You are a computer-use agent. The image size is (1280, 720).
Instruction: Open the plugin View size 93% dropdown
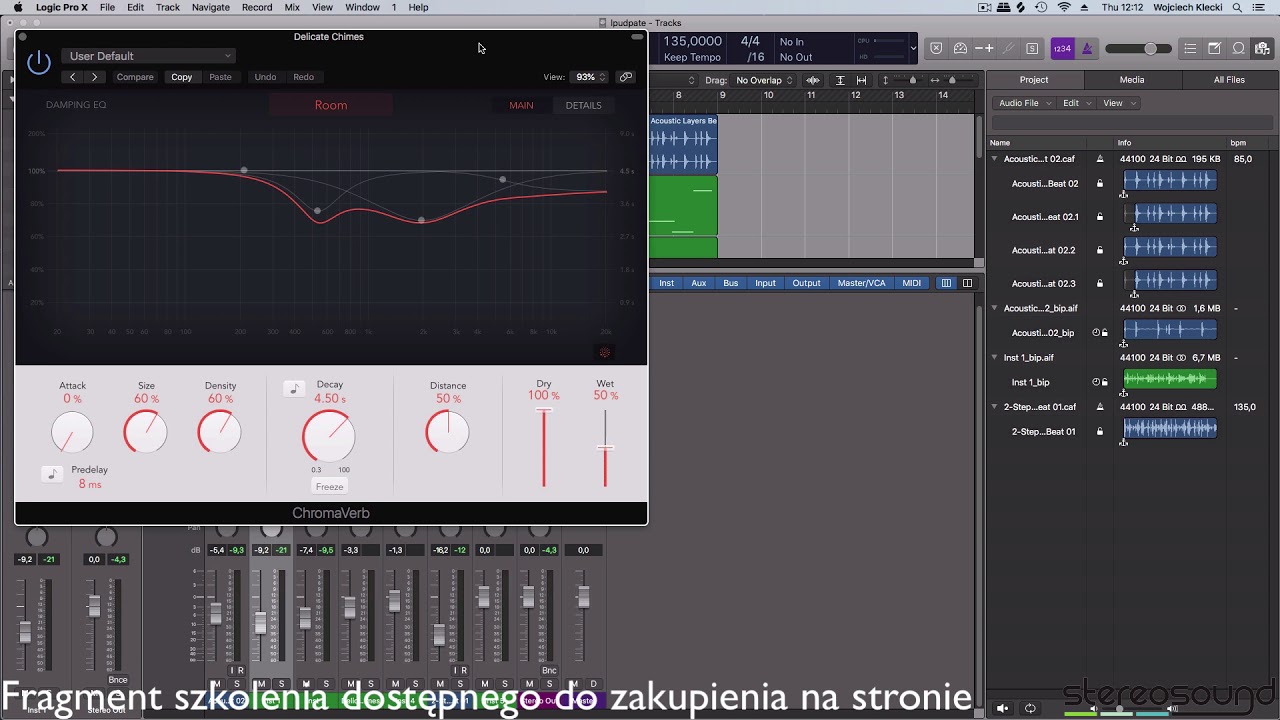point(588,77)
